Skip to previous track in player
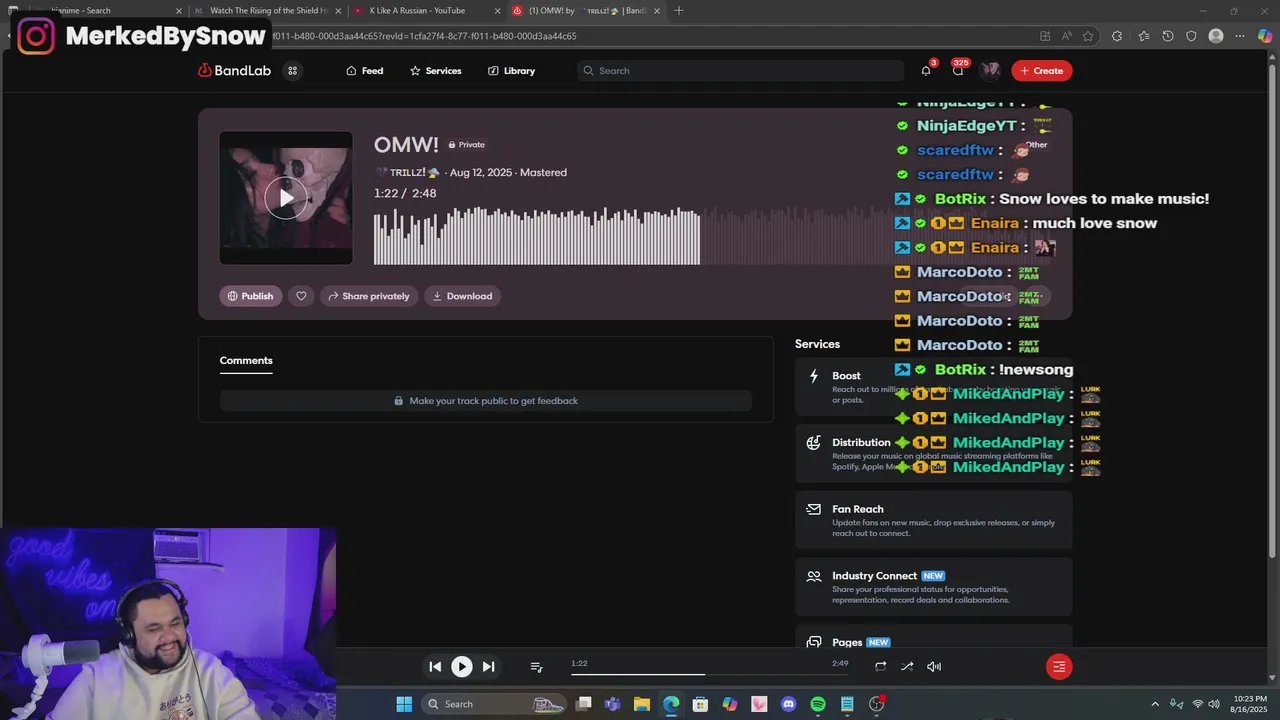 pos(435,667)
